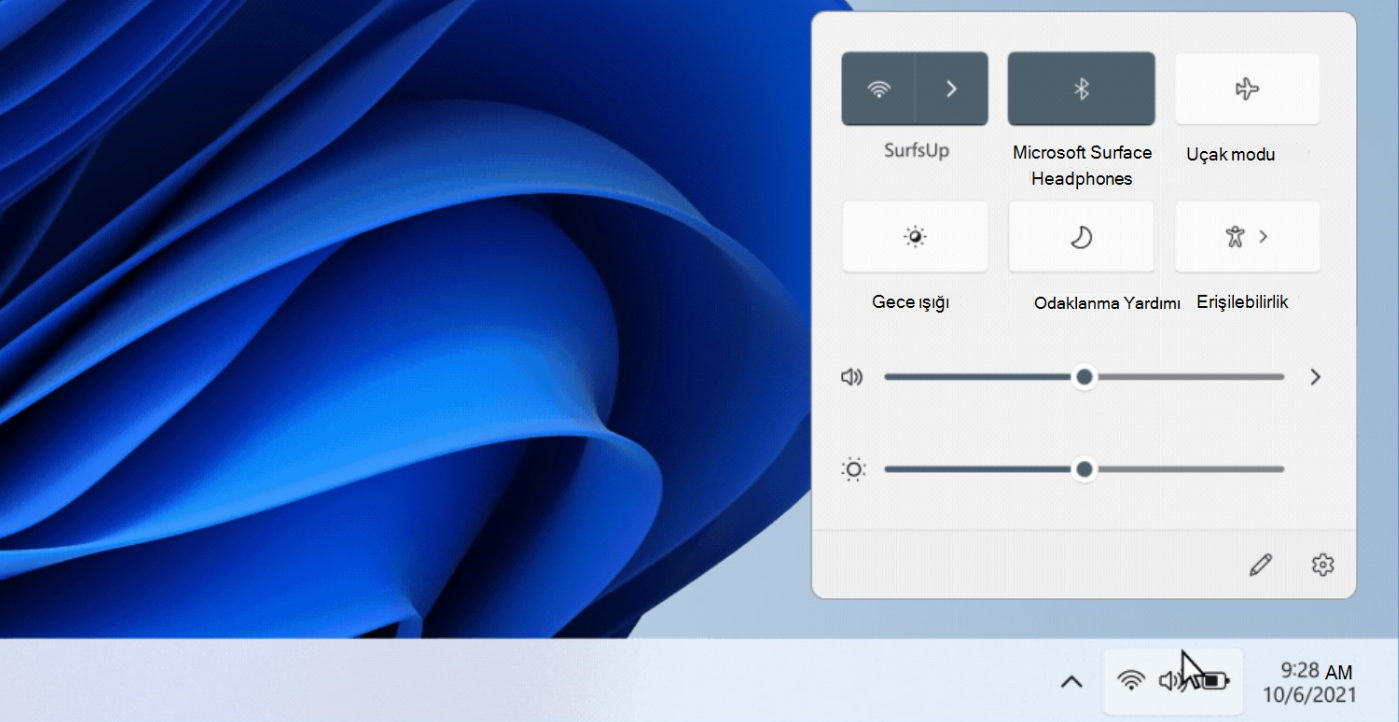This screenshot has width=1399, height=722.
Task: Toggle Gece ışığı on
Action: pos(914,237)
